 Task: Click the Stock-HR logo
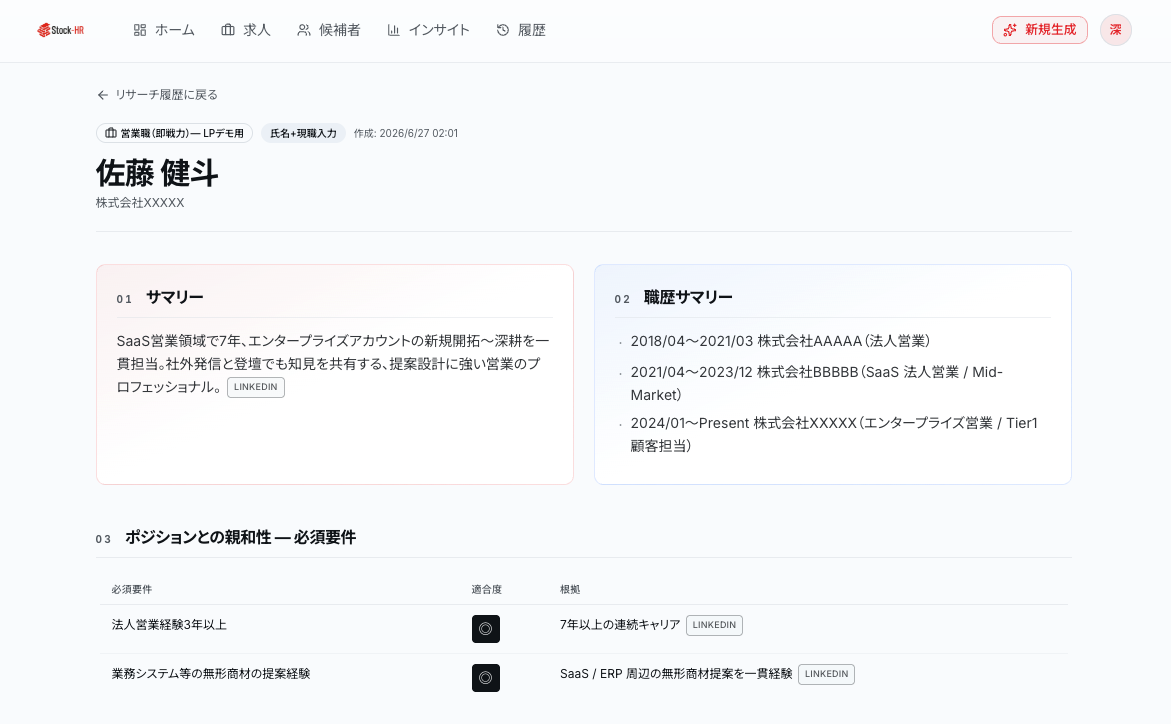(60, 30)
